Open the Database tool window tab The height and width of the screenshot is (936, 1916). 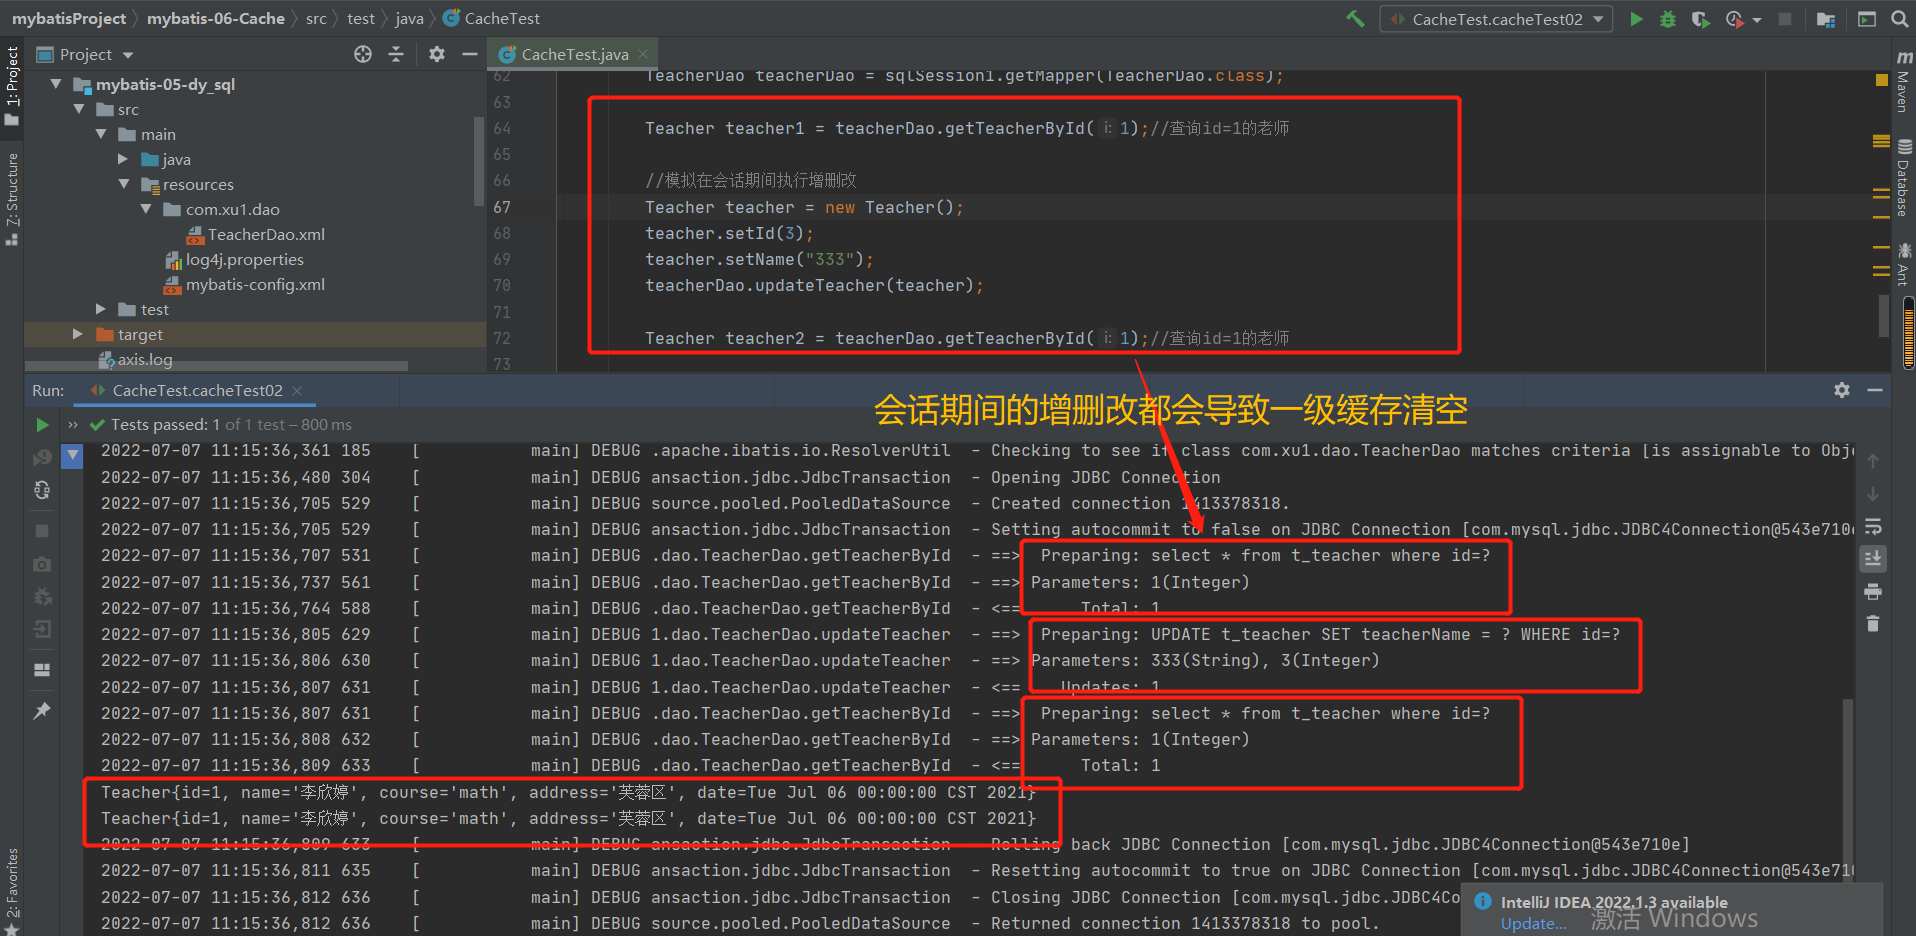click(1904, 179)
